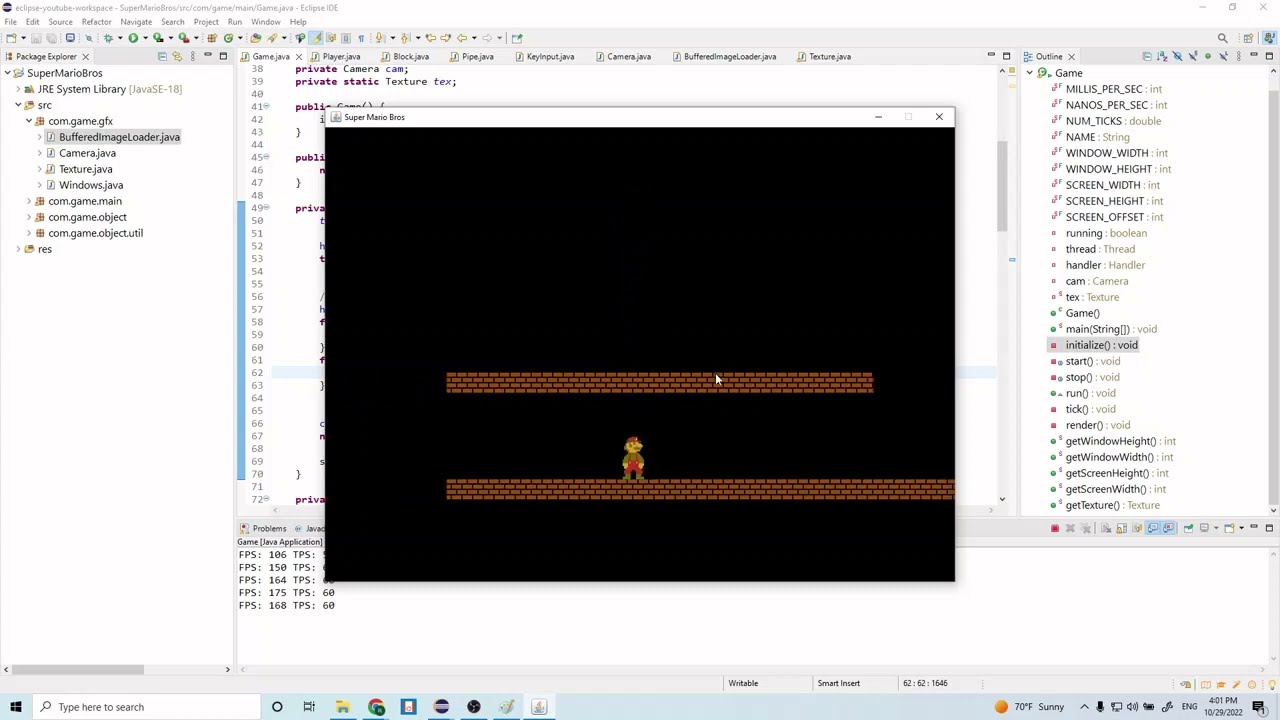The image size is (1280, 720).
Task: Open the Problems tab in bottom panel
Action: (x=269, y=528)
